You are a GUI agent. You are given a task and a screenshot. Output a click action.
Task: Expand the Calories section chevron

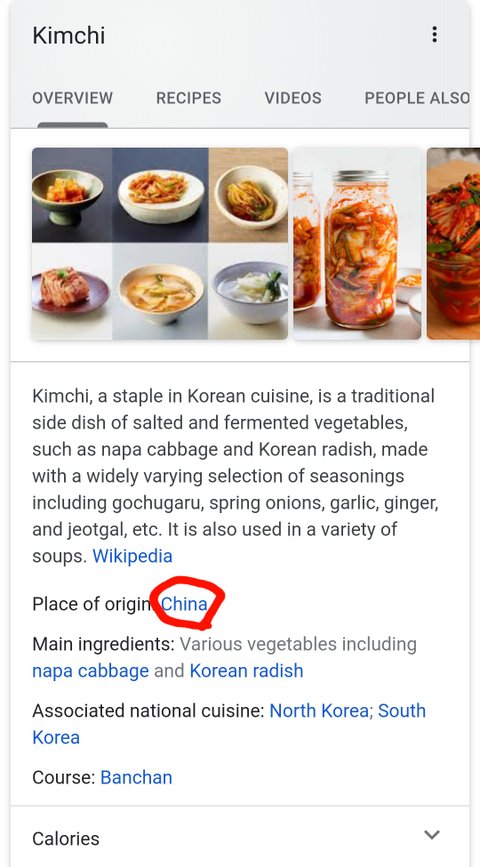[432, 834]
